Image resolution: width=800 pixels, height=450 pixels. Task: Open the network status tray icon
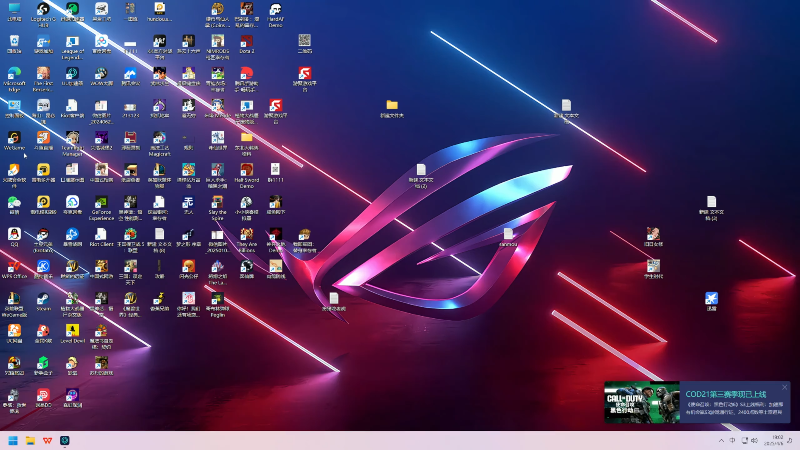(x=744, y=440)
